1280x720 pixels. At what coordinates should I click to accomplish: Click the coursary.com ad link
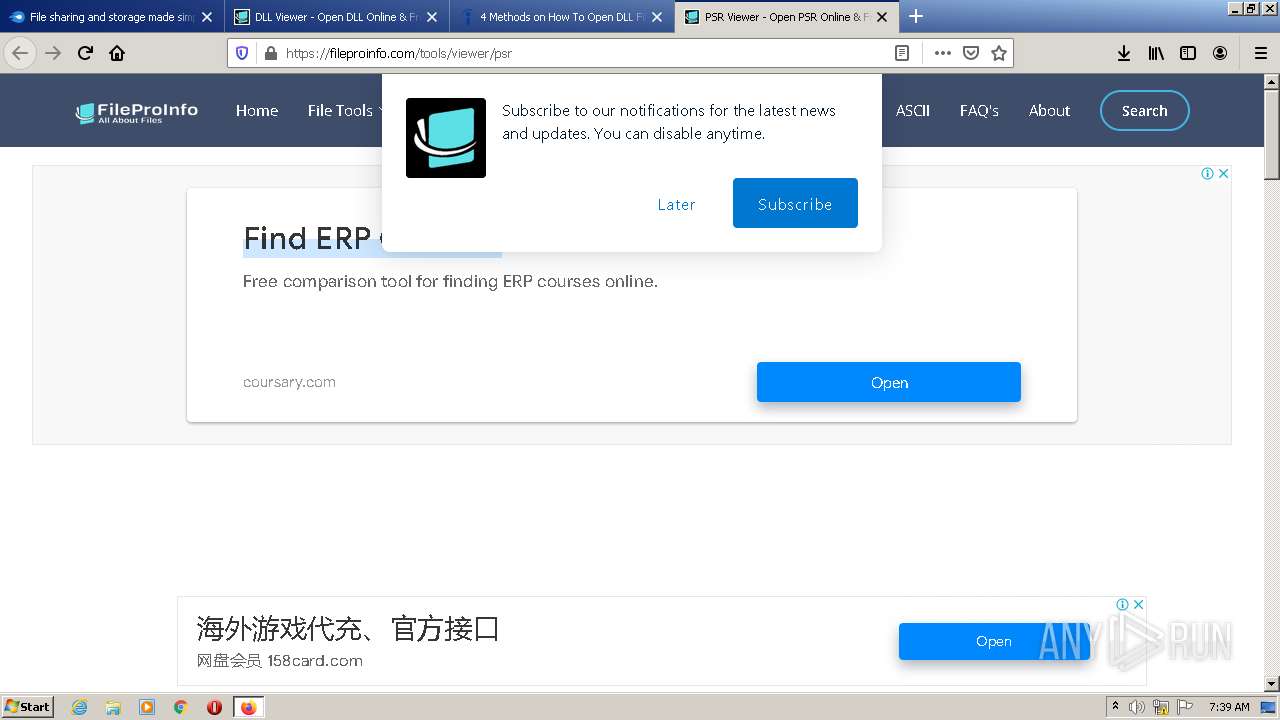pyautogui.click(x=289, y=382)
